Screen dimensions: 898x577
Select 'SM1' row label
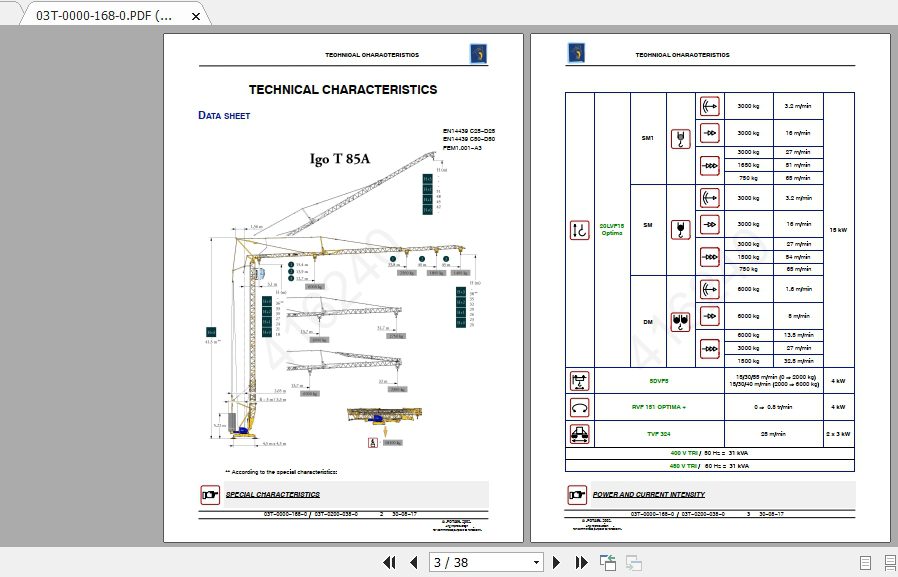pyautogui.click(x=648, y=138)
